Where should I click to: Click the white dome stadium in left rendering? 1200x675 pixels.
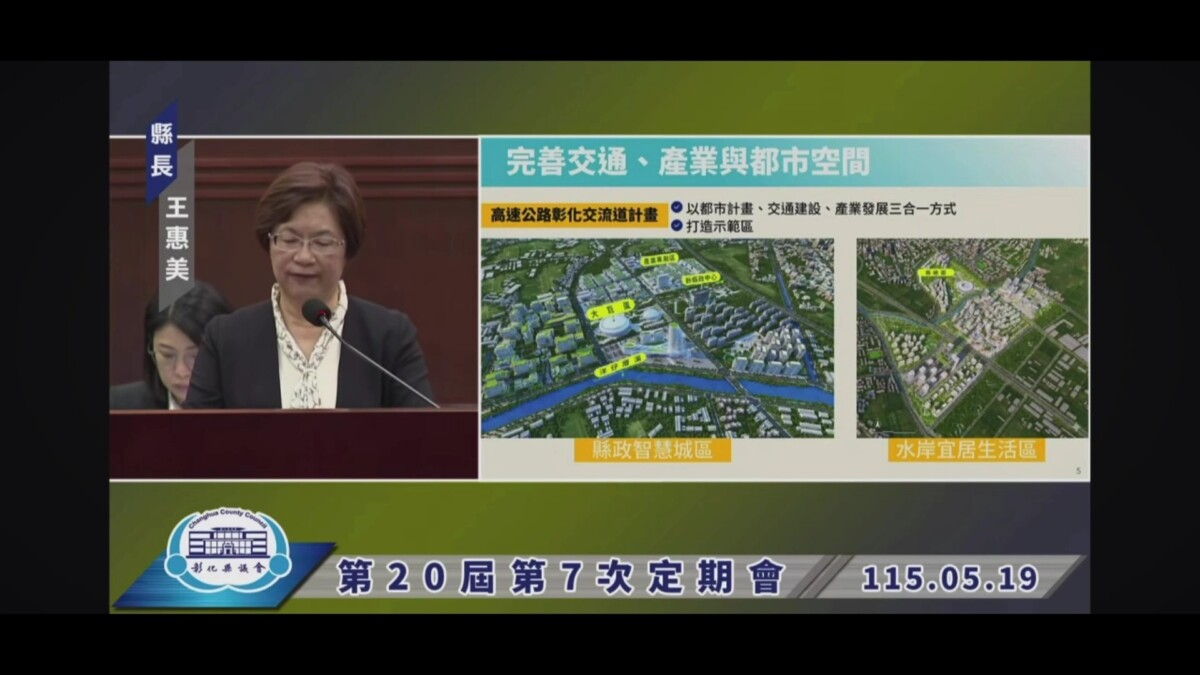tap(614, 324)
